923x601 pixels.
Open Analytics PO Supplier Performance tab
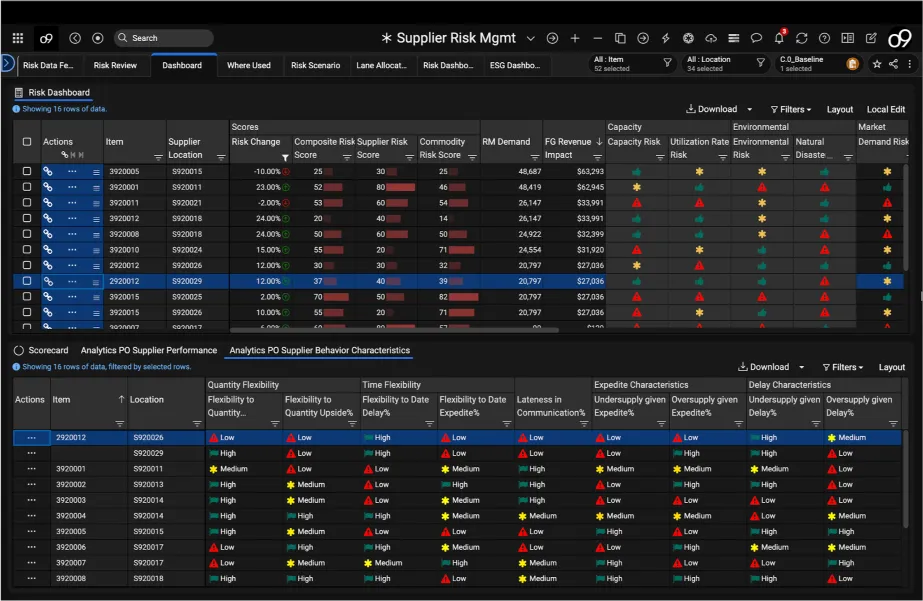click(149, 351)
